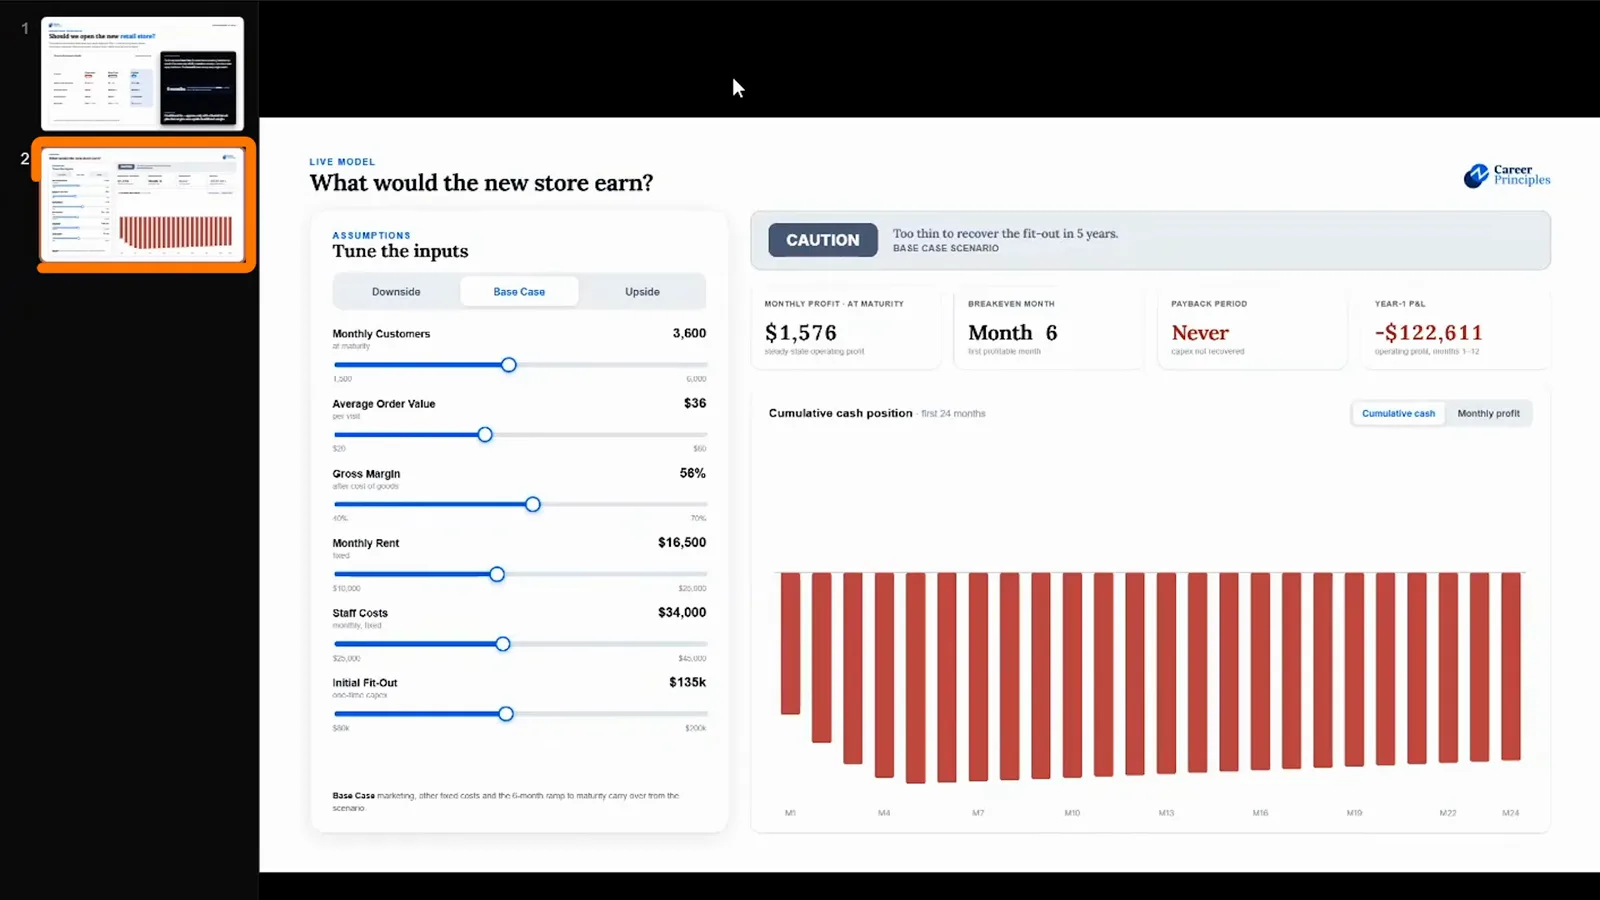Click the "Tune the inputs" heading
The height and width of the screenshot is (900, 1600).
click(400, 251)
